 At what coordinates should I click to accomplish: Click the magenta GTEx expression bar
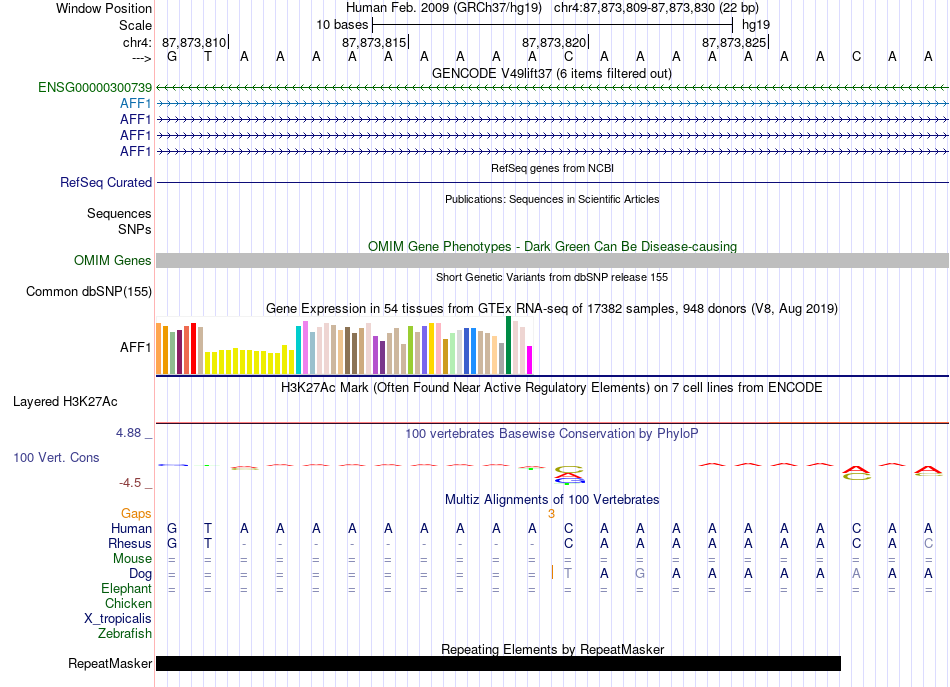[529, 360]
